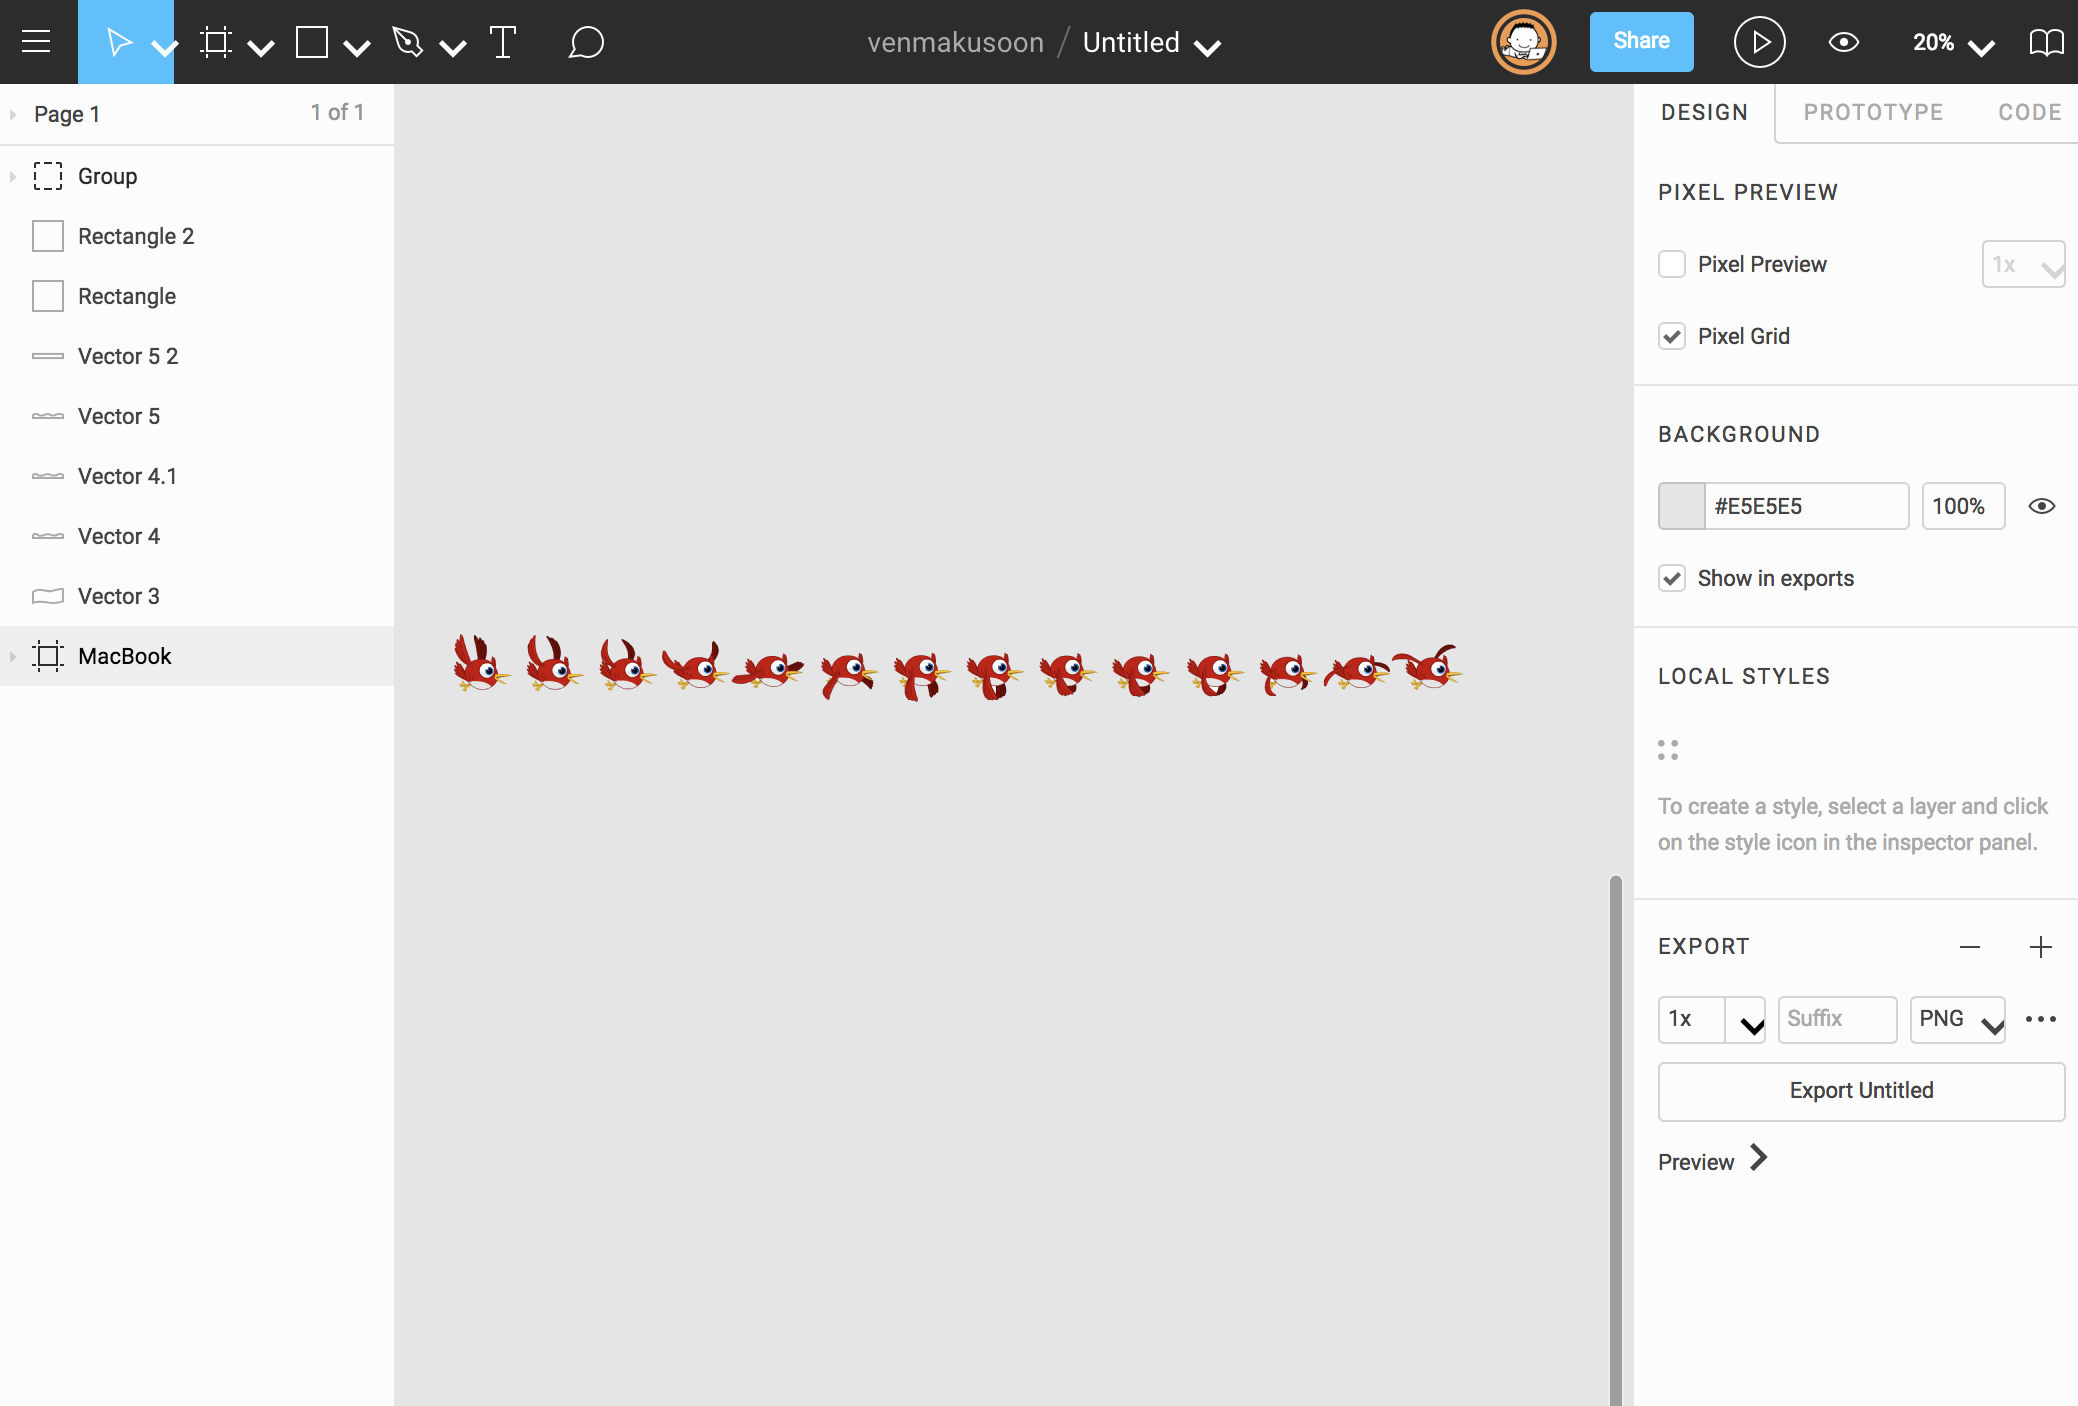The height and width of the screenshot is (1406, 2078).
Task: Open the book library icon
Action: 2046,42
